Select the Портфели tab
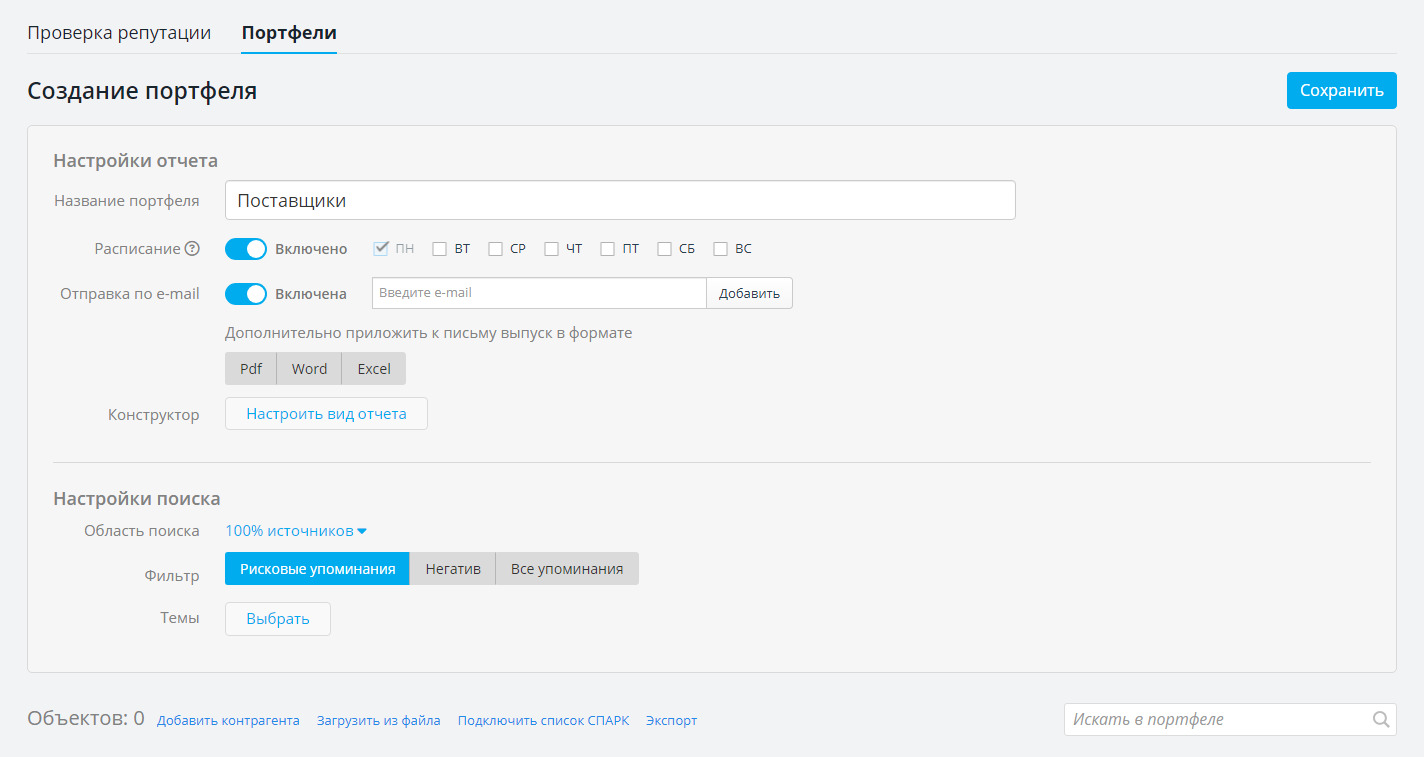 pyautogui.click(x=289, y=32)
